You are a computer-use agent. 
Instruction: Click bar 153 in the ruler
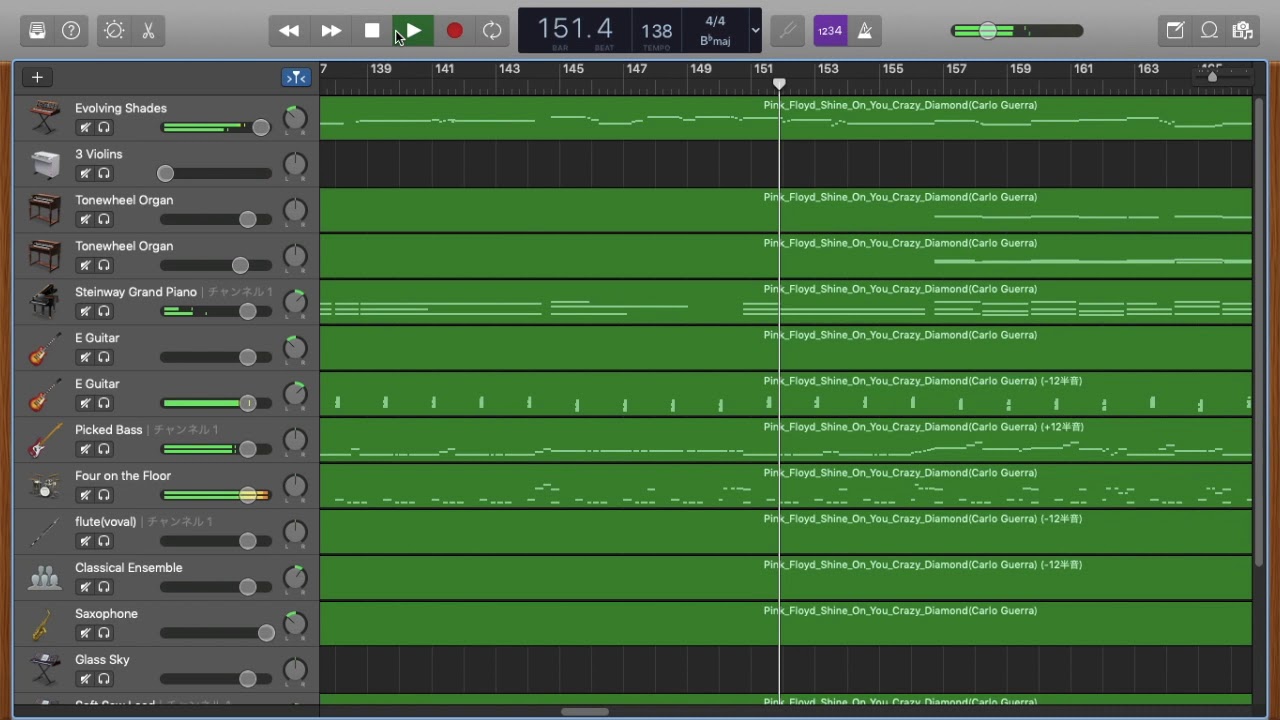tap(828, 69)
